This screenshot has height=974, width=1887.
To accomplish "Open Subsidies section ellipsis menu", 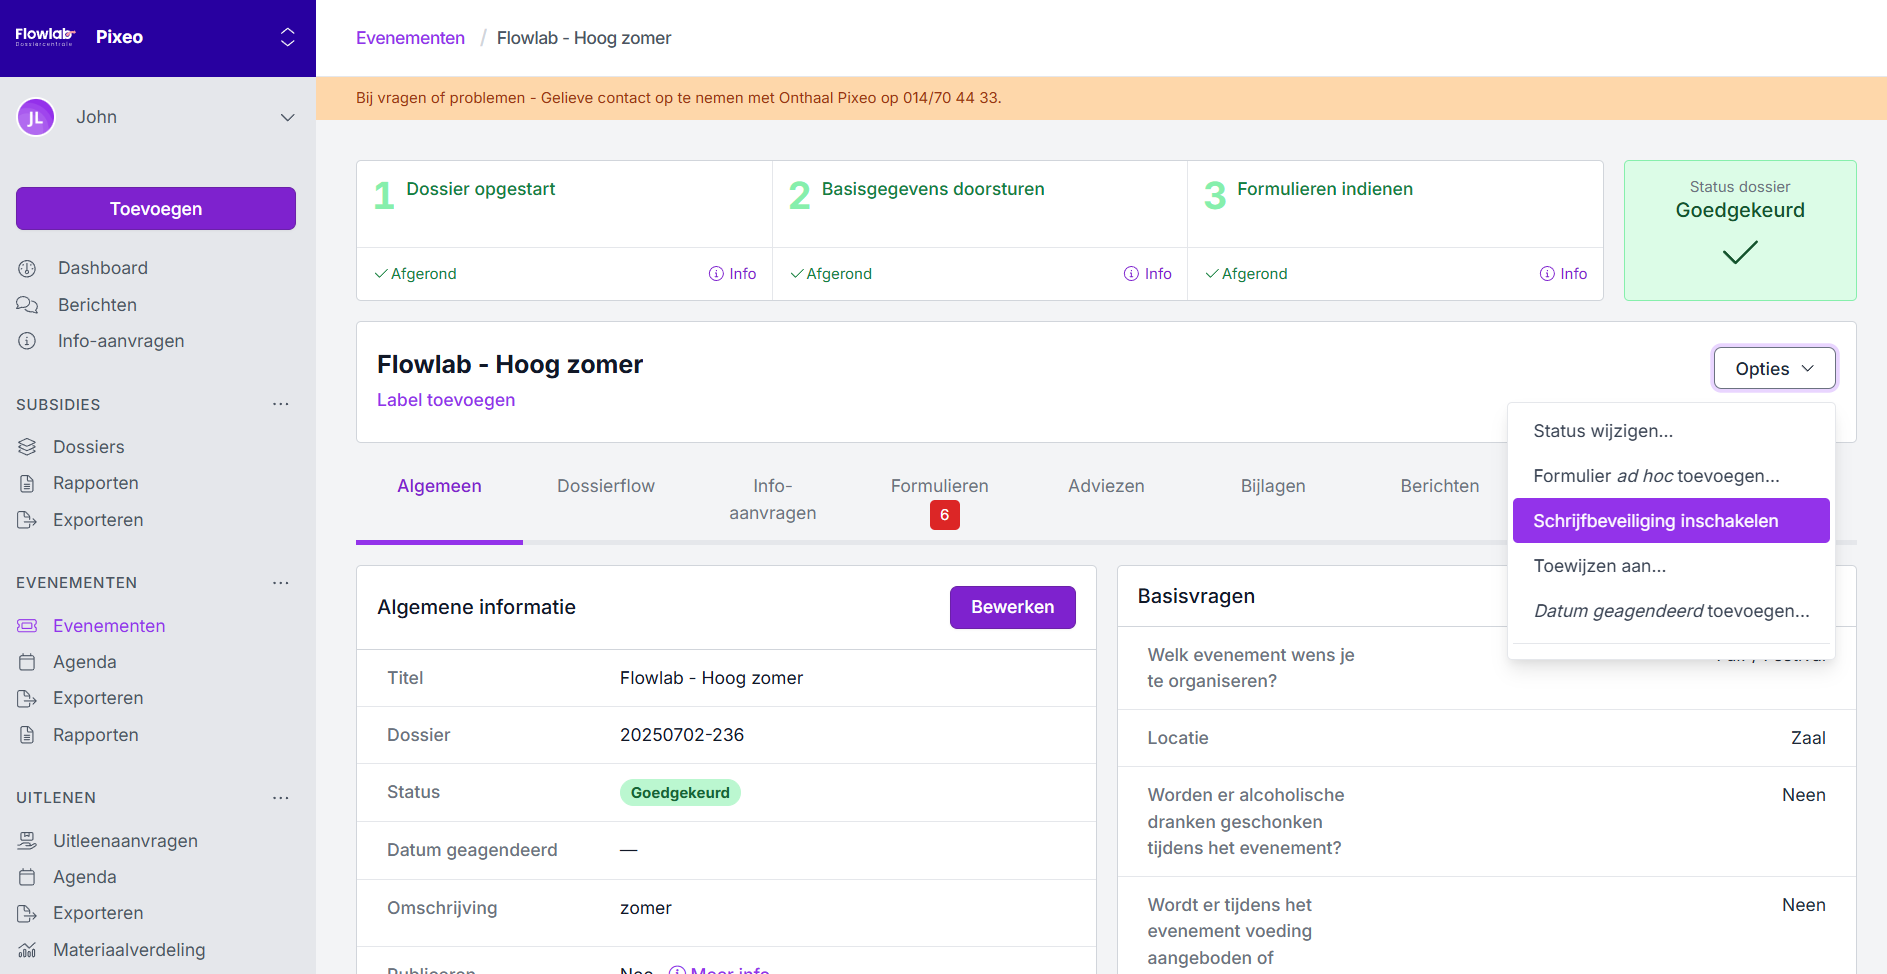I will click(281, 404).
